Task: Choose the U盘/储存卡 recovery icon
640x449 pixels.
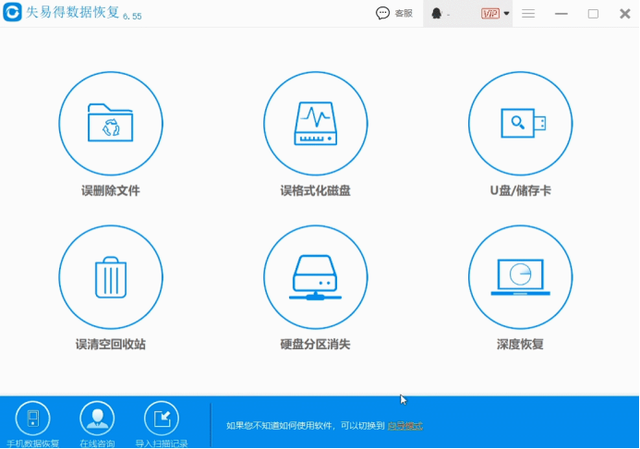Action: (520, 124)
